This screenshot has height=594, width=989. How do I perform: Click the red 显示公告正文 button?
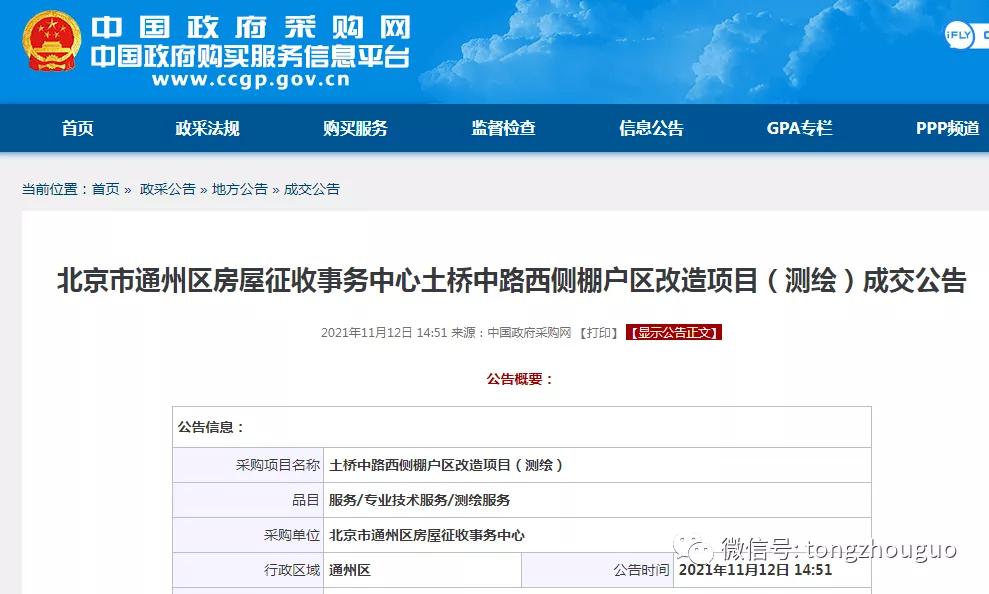click(675, 333)
